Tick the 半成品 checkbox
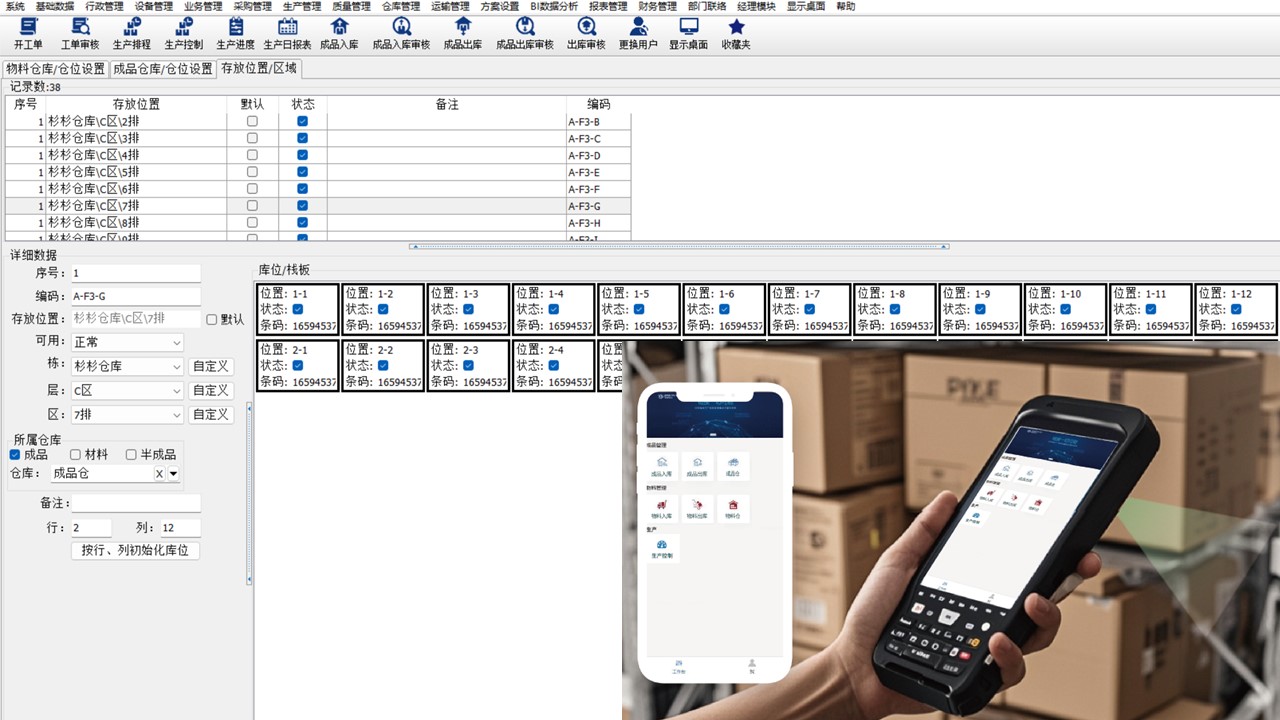 [131, 455]
